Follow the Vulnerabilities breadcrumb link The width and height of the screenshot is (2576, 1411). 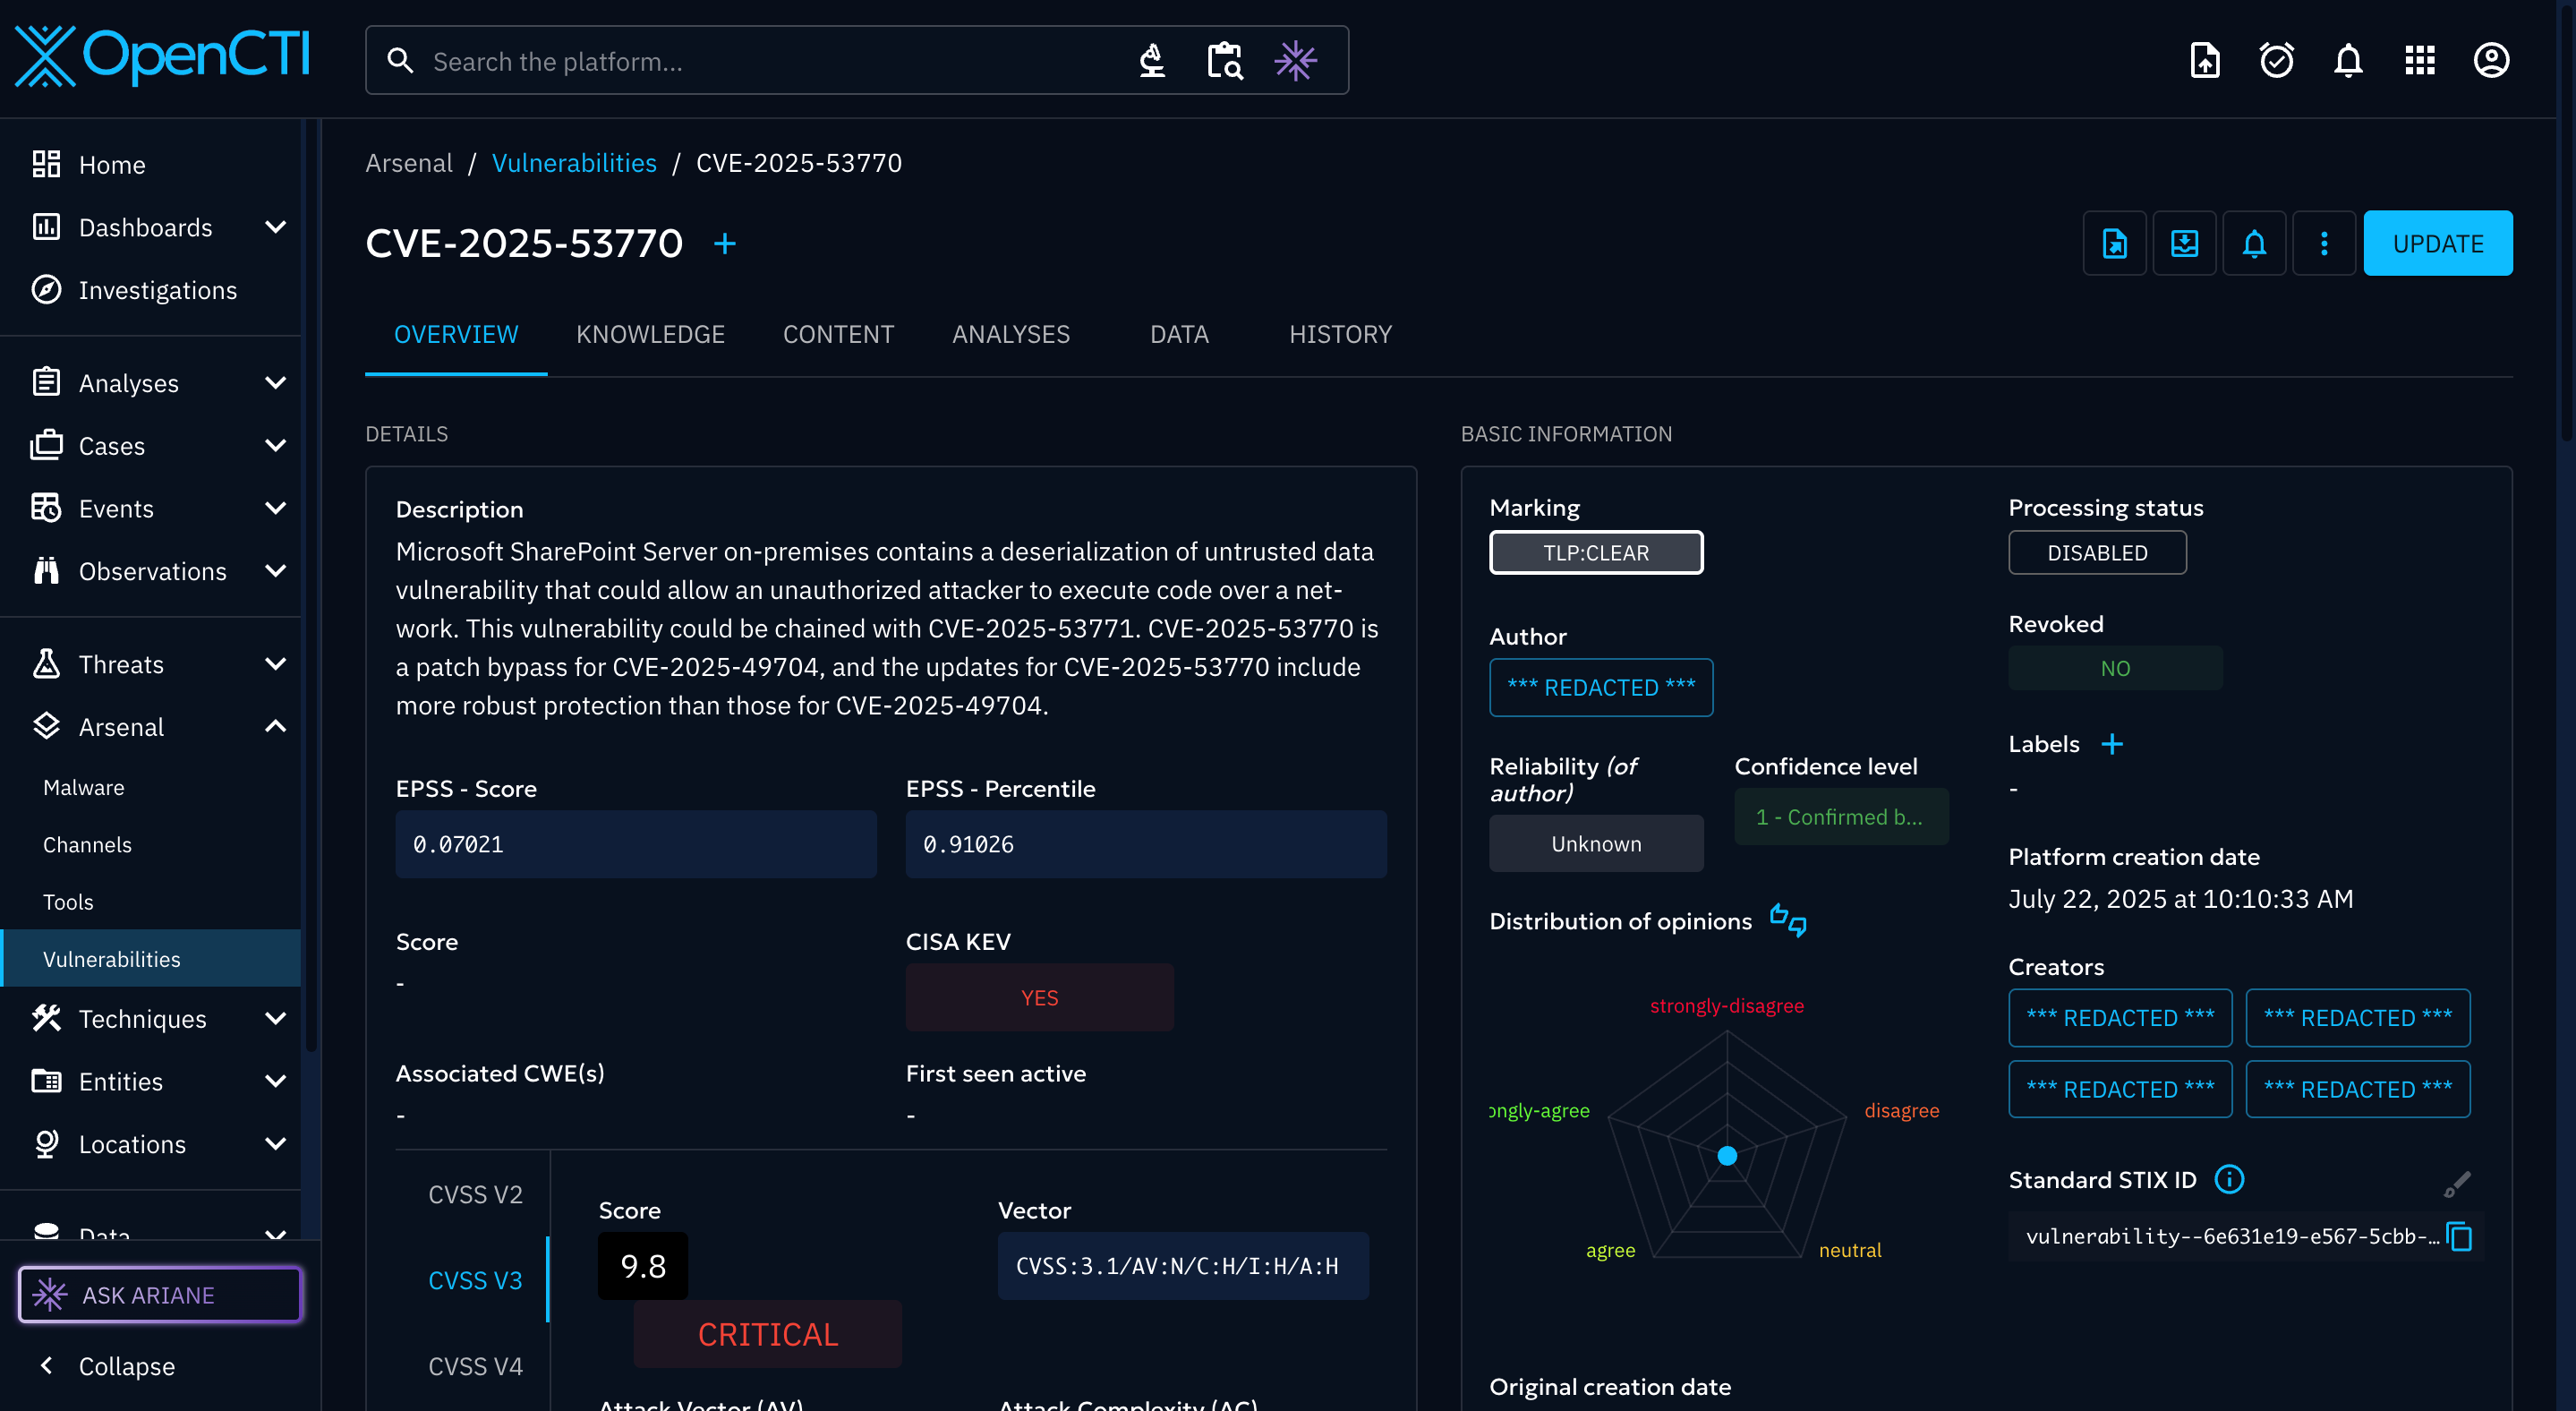pyautogui.click(x=574, y=163)
